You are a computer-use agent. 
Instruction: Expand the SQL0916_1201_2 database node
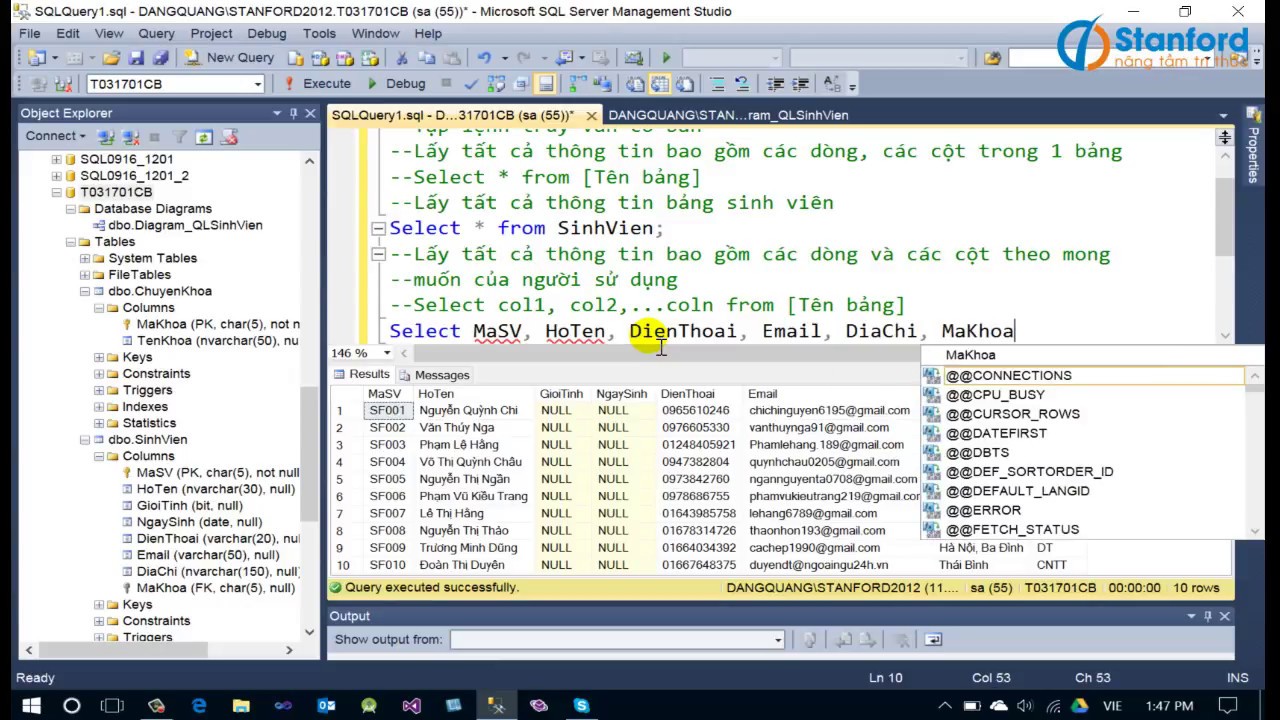[x=57, y=176]
